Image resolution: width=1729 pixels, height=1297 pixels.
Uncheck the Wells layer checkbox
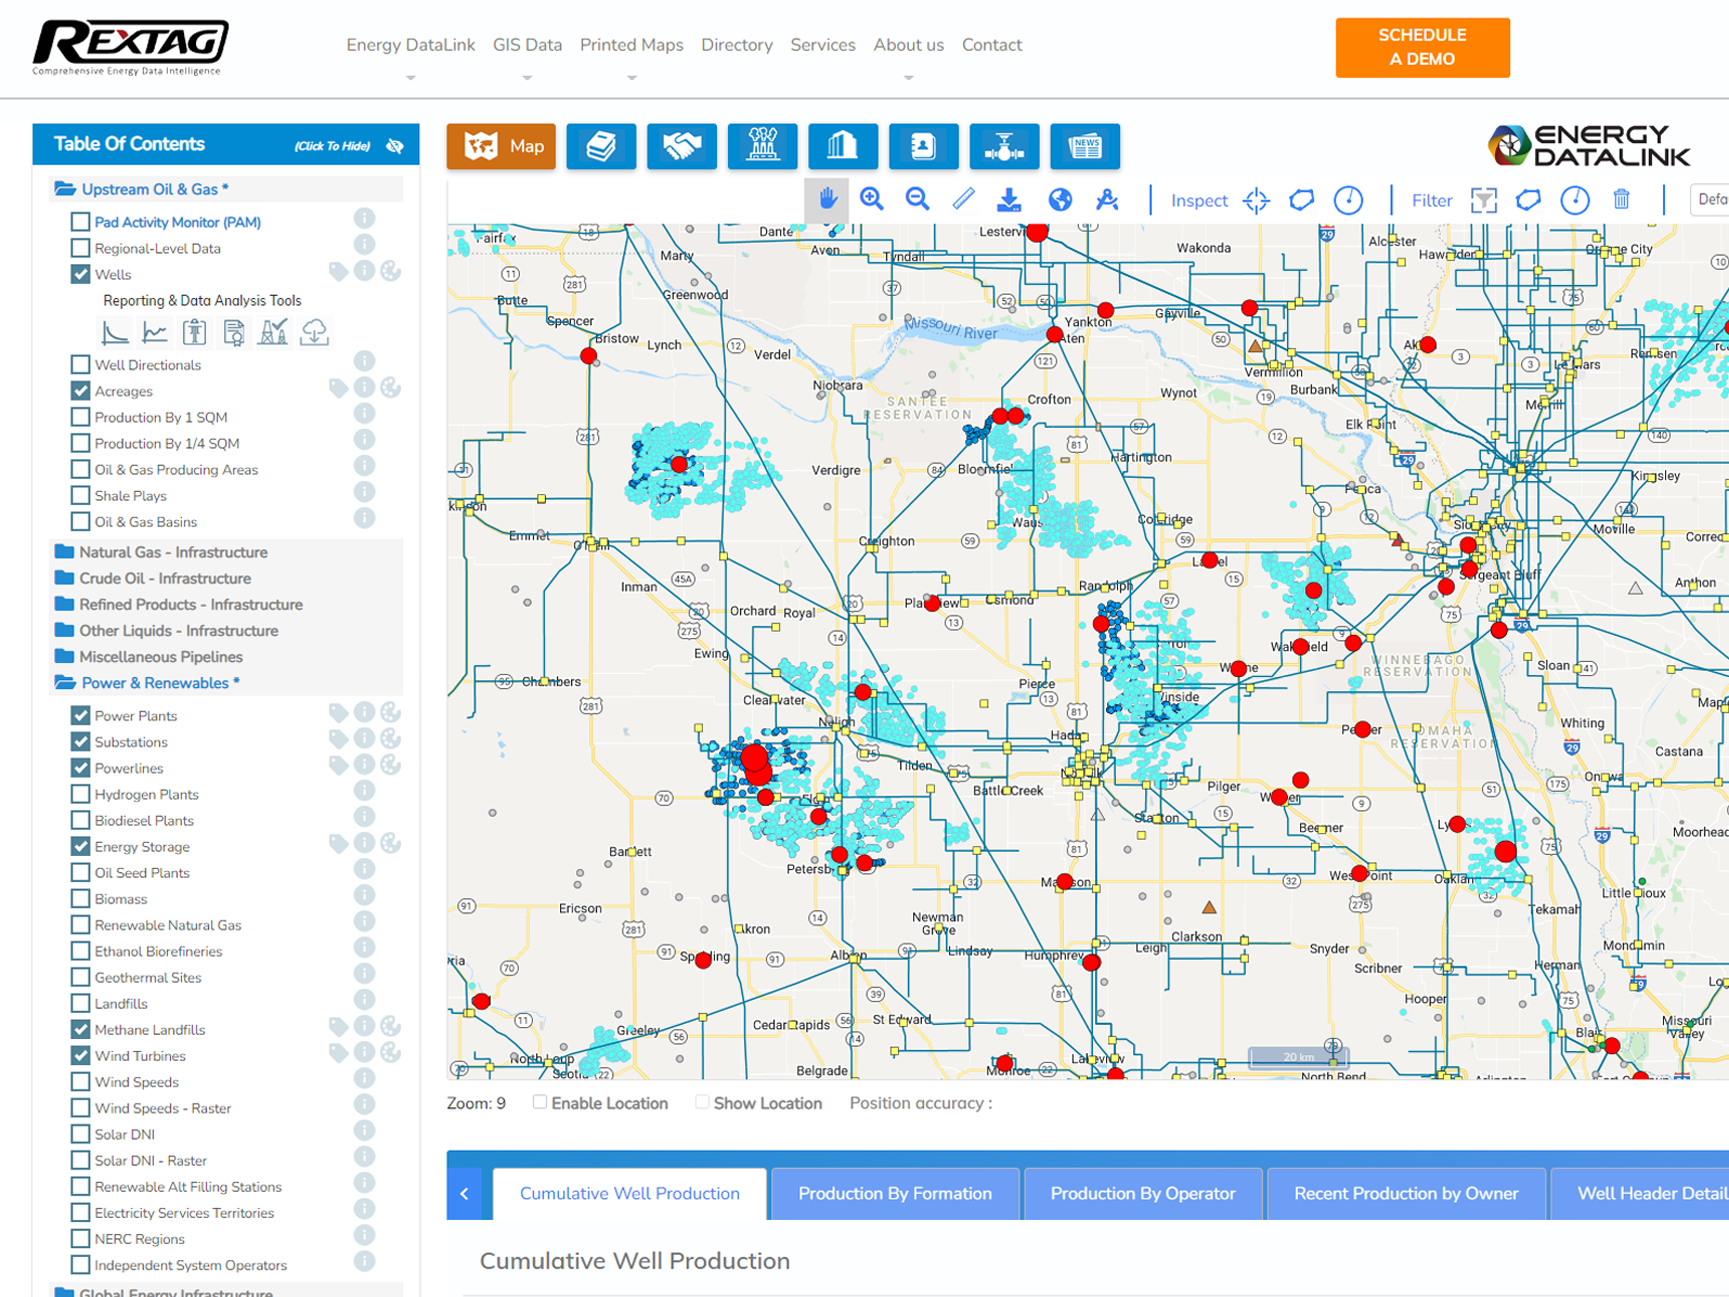click(80, 274)
